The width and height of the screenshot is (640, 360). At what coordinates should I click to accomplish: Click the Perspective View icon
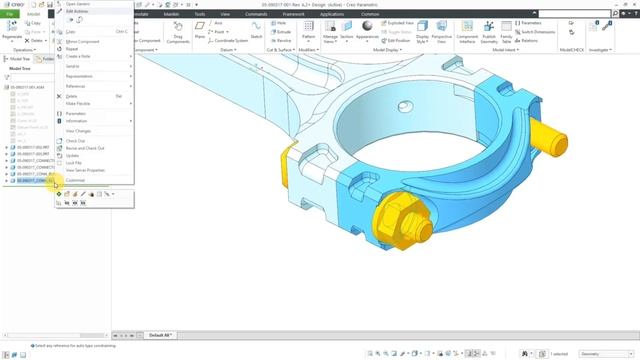point(441,26)
